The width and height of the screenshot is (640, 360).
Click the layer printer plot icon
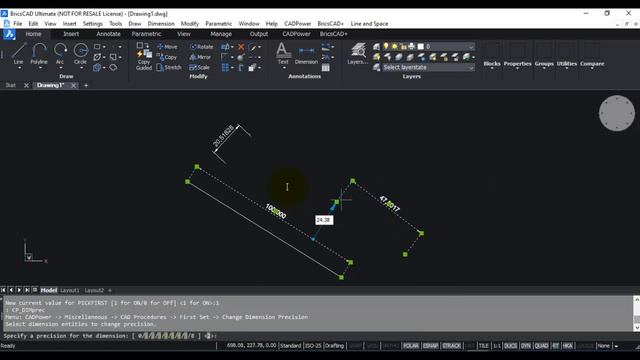pyautogui.click(x=411, y=47)
